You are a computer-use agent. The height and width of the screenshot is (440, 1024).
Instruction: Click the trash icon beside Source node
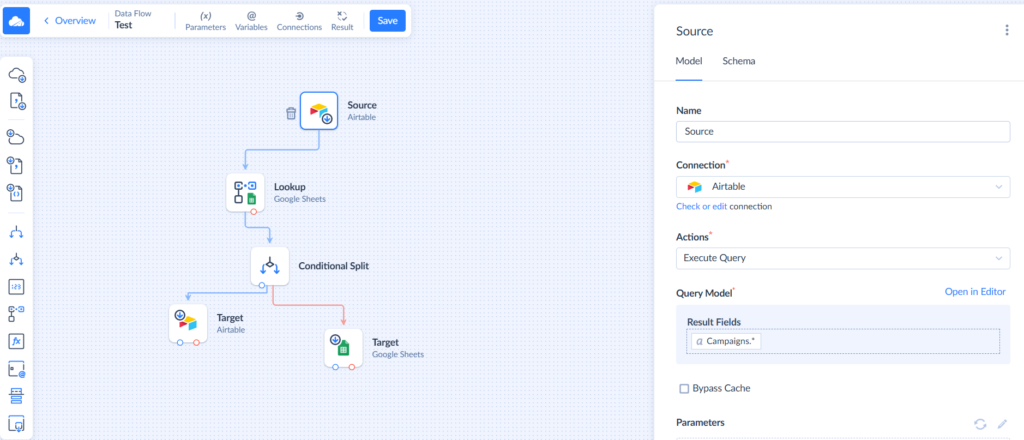pyautogui.click(x=290, y=114)
